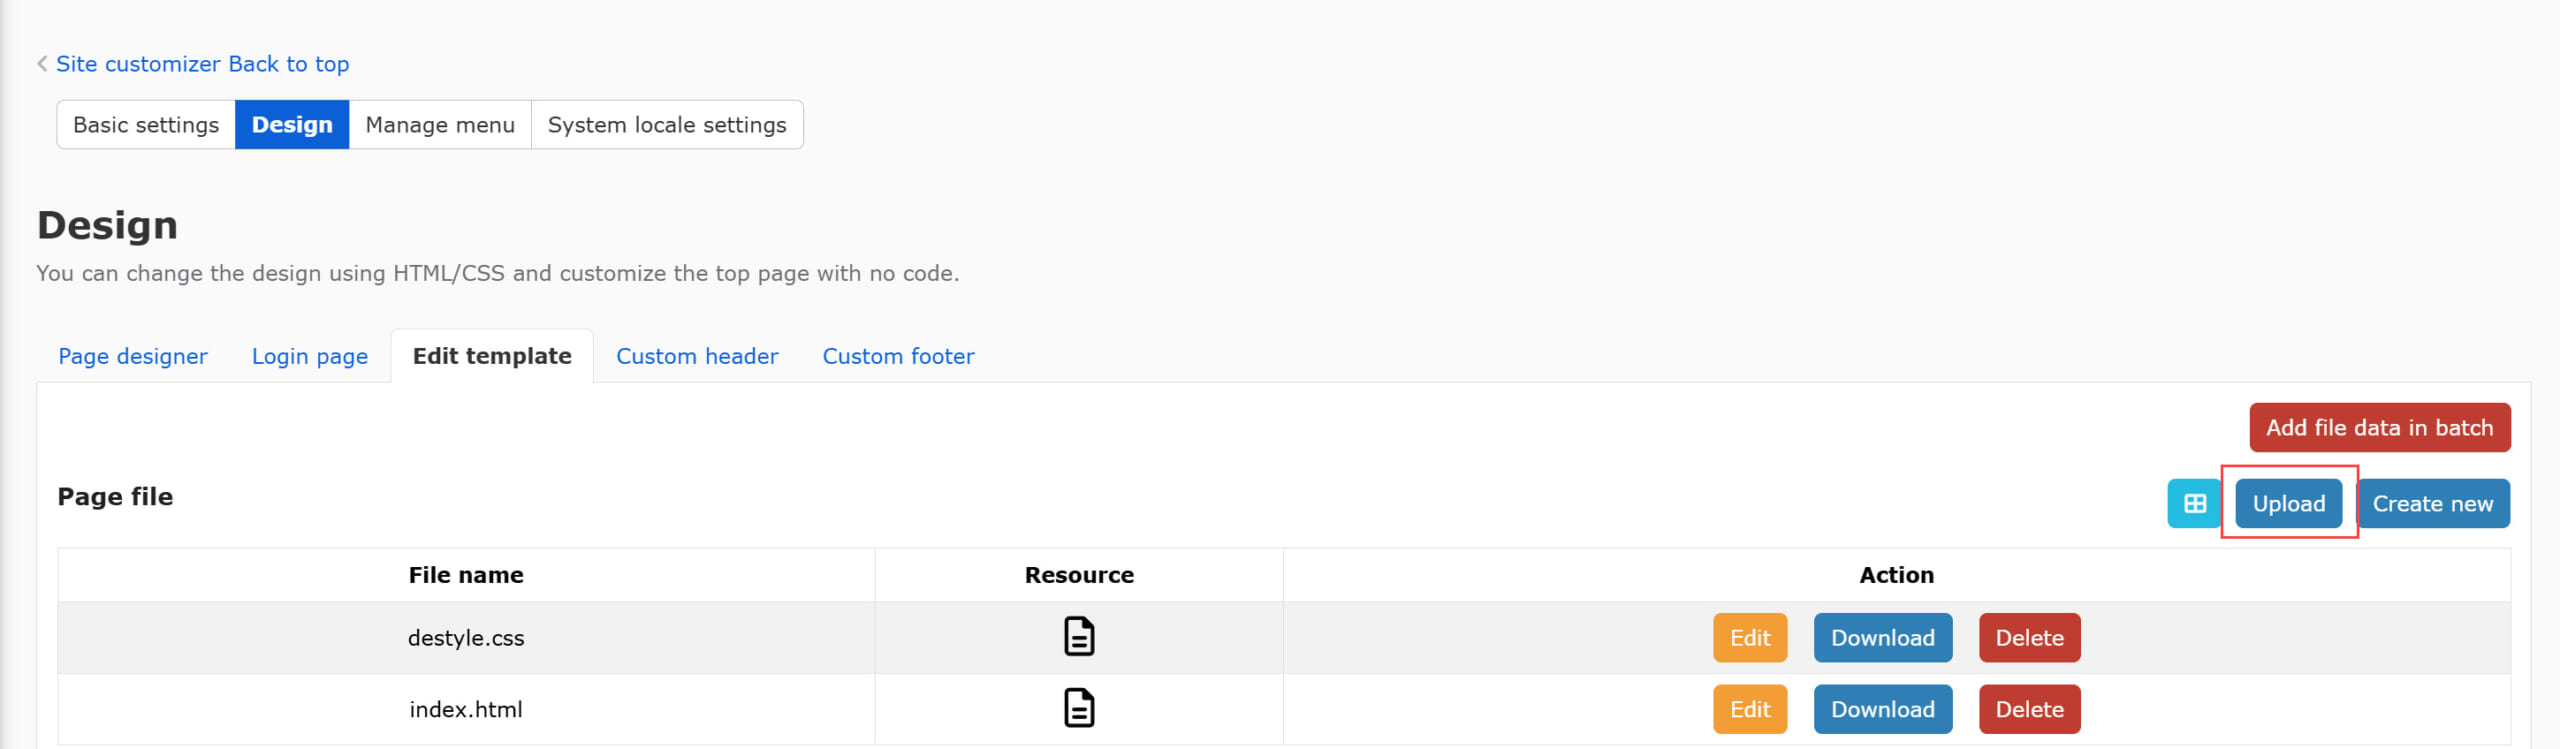Viewport: 2560px width, 749px height.
Task: Switch to the Custom header tab
Action: pyautogui.click(x=697, y=357)
